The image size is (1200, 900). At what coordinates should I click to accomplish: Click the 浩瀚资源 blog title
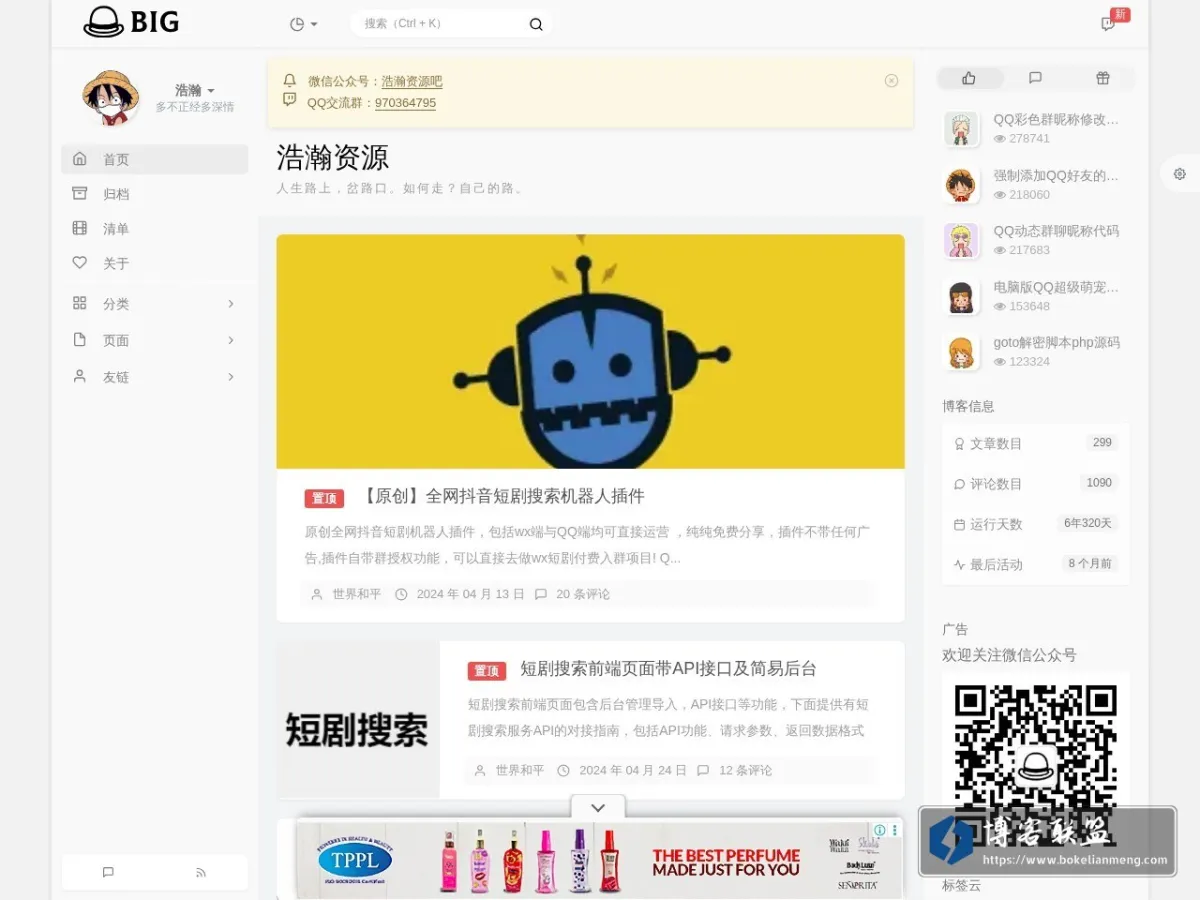tap(333, 158)
